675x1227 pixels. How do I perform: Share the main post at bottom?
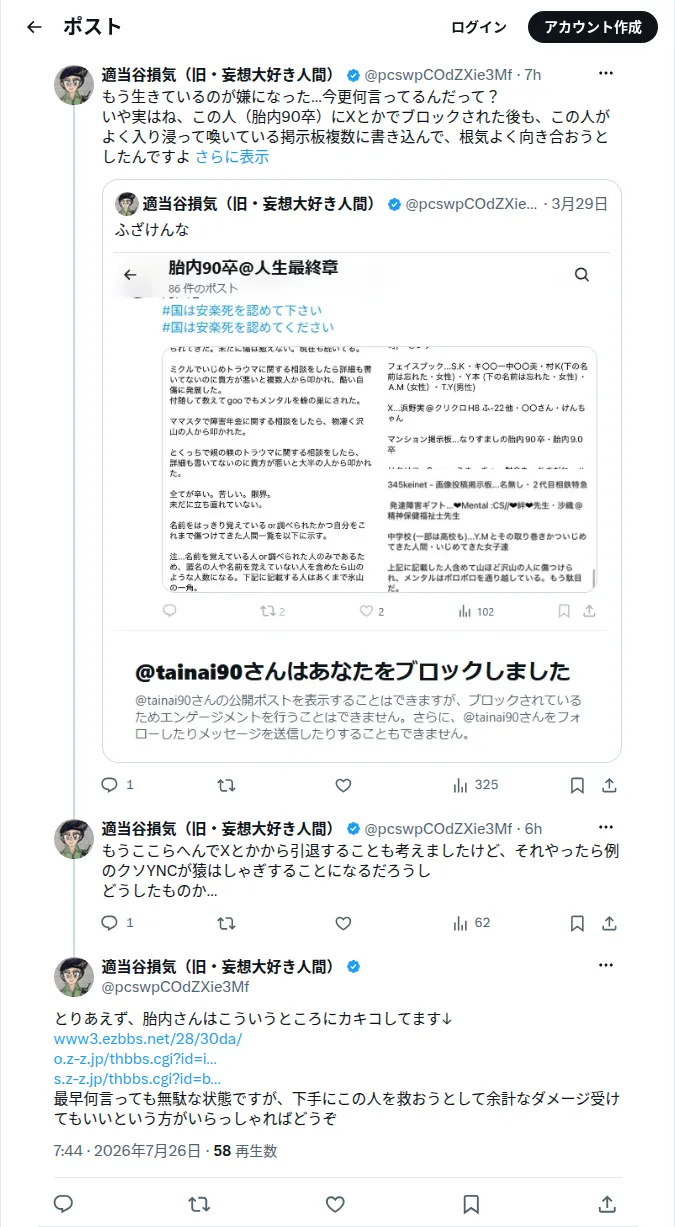(607, 1203)
